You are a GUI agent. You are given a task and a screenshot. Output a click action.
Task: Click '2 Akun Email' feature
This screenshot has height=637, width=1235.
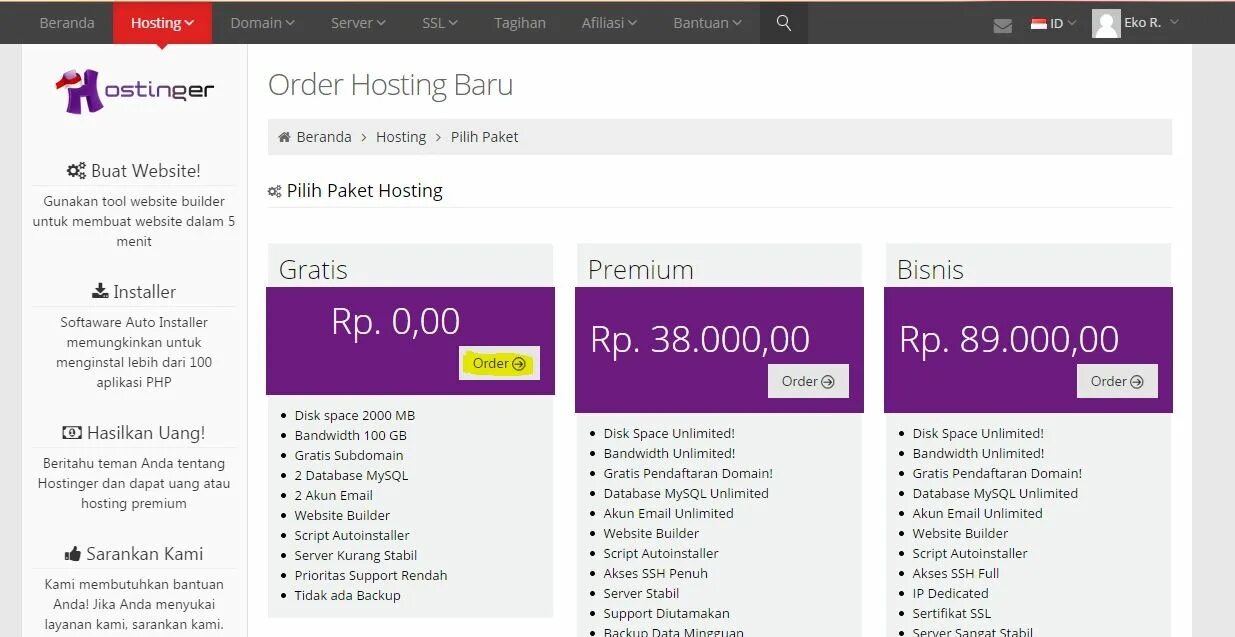tap(333, 495)
